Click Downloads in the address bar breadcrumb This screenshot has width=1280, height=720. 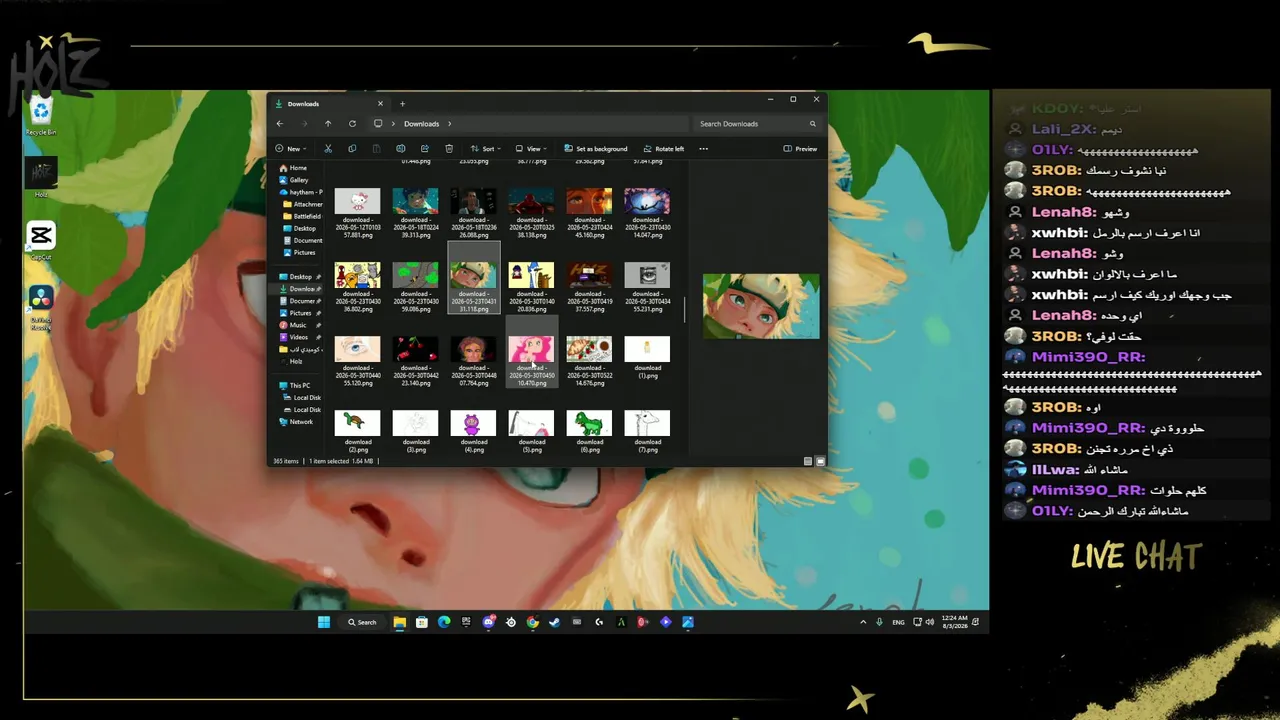421,124
